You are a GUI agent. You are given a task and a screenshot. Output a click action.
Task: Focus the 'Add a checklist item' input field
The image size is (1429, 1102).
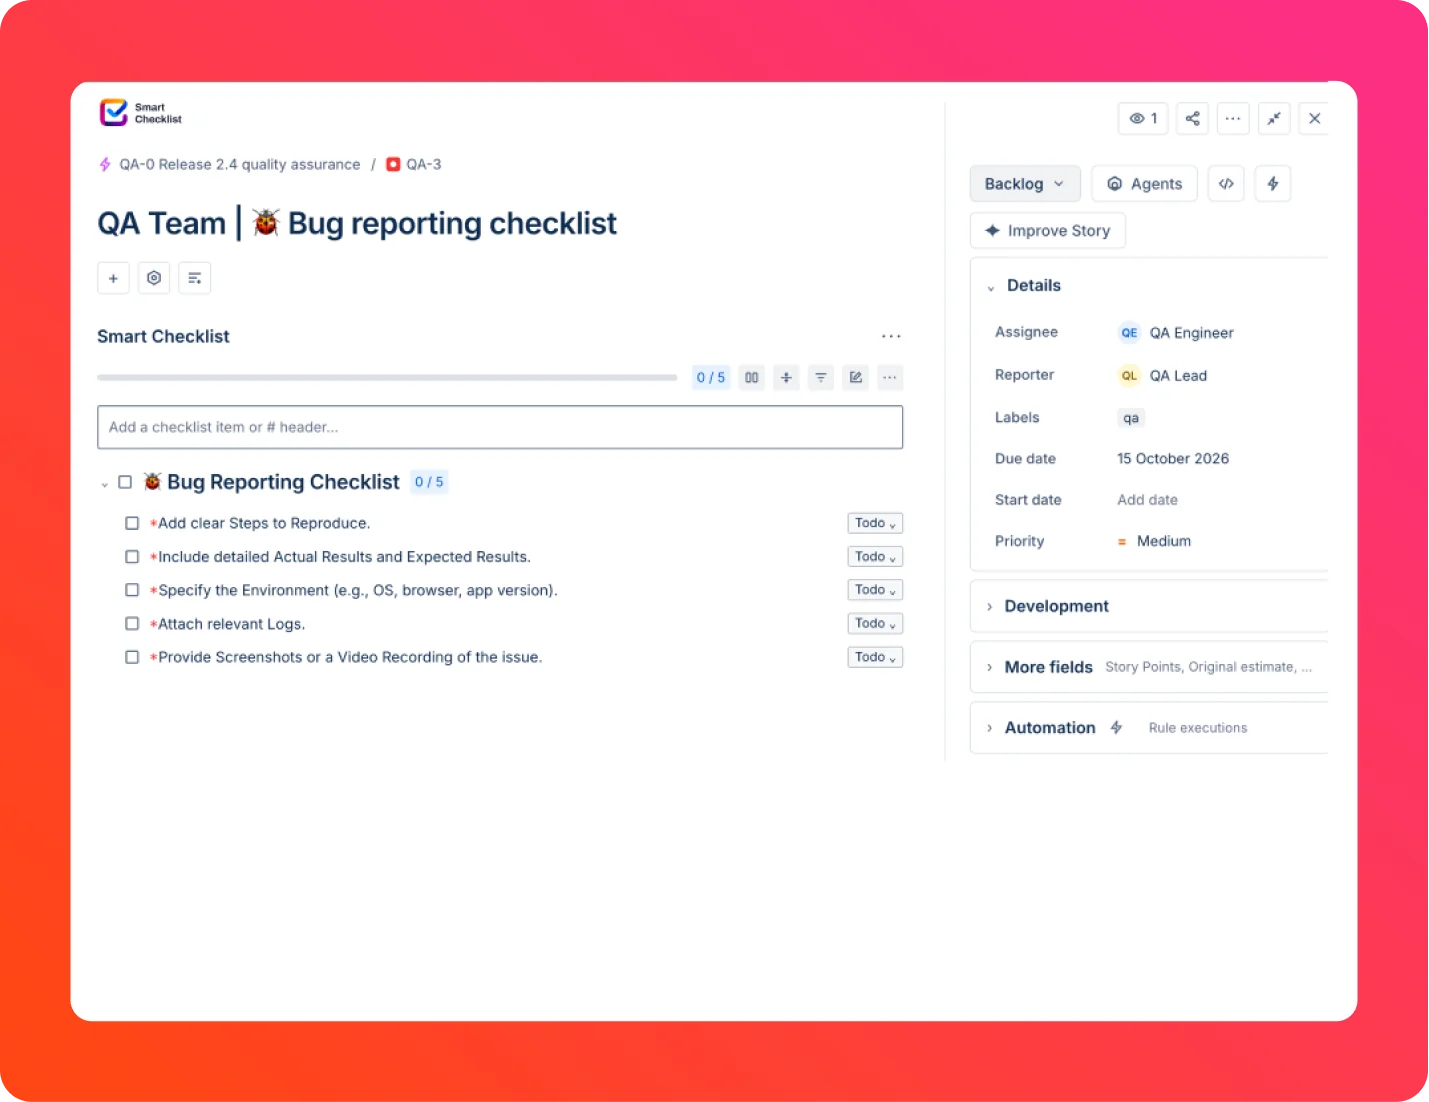click(500, 427)
